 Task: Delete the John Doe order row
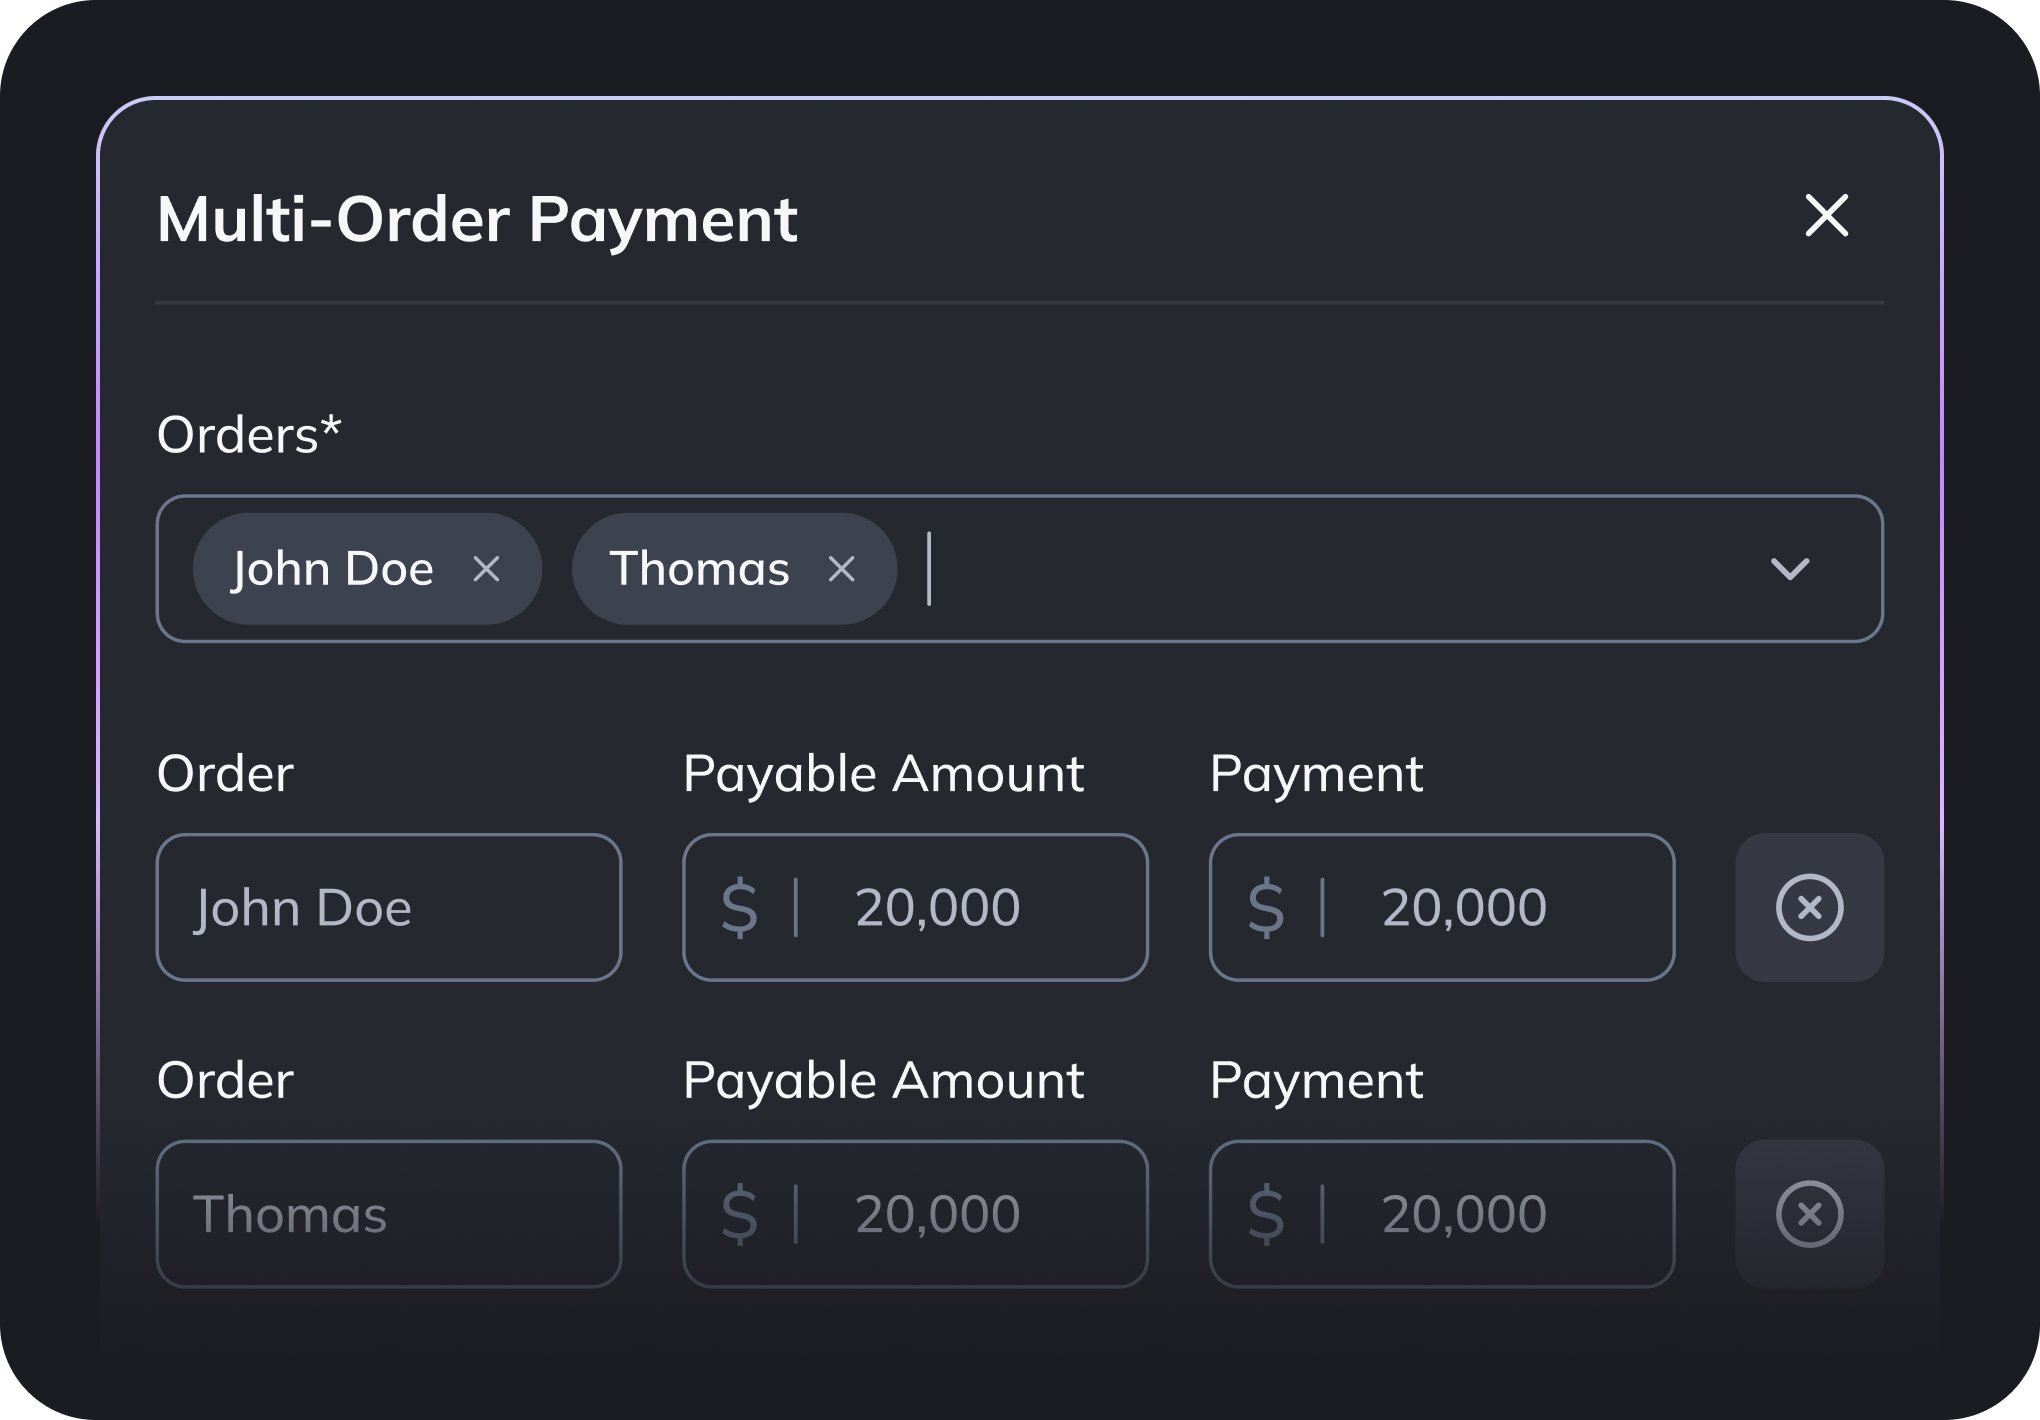coord(1810,907)
